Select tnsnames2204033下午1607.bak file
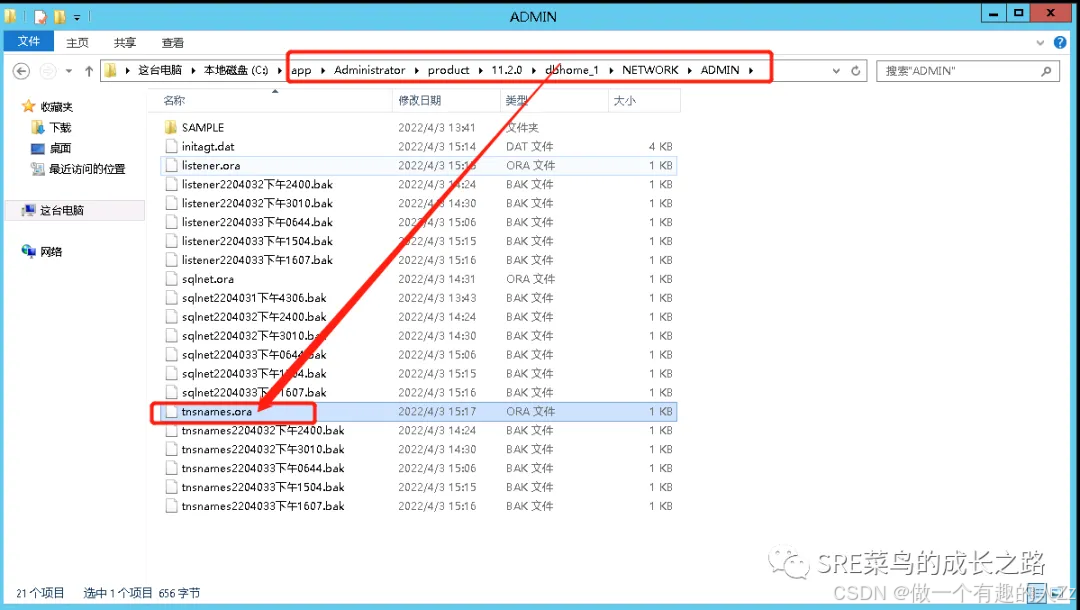This screenshot has height=610, width=1080. coord(419,506)
